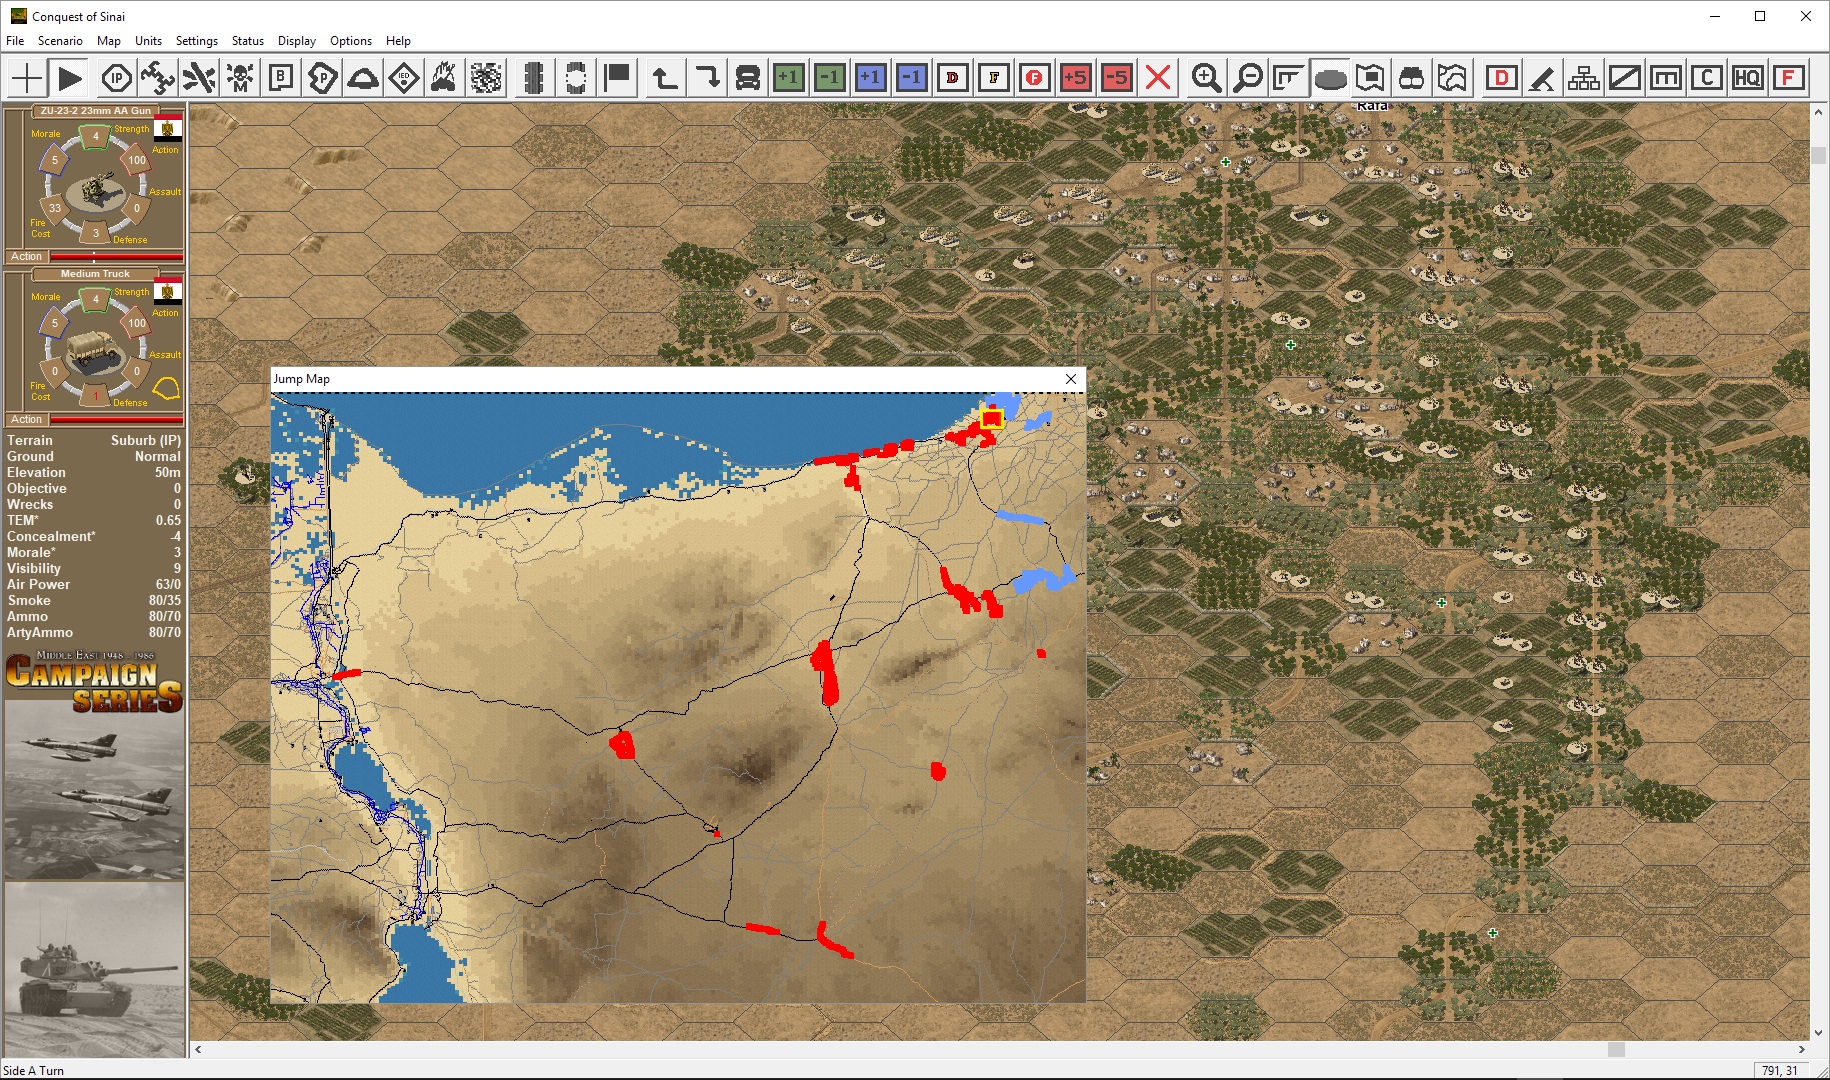Open the jump map toolbar icon
Screen dimensions: 1830x1080
click(1370, 77)
